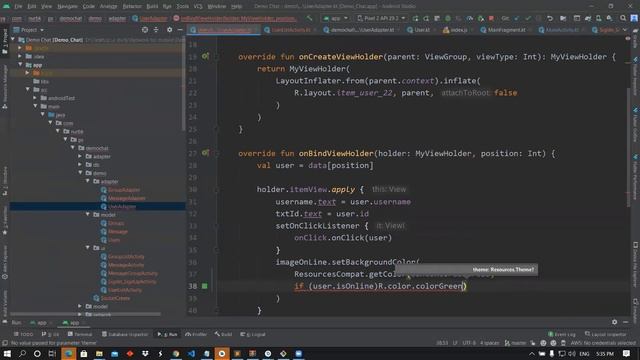Switch to the MainActivity.kt editor tab
The image size is (640, 360).
pos(562,30)
